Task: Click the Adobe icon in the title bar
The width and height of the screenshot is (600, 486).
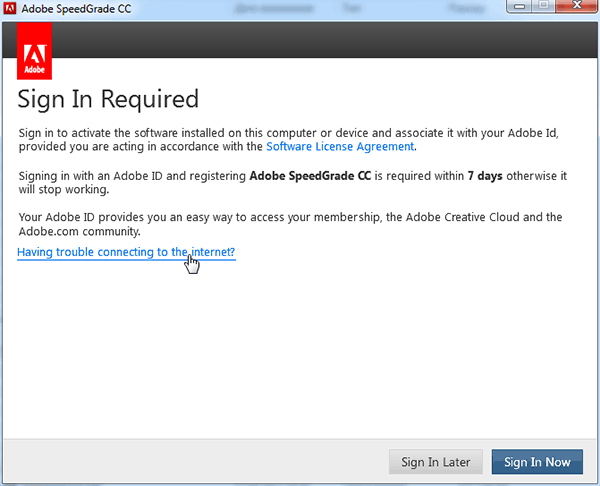Action: coord(10,8)
